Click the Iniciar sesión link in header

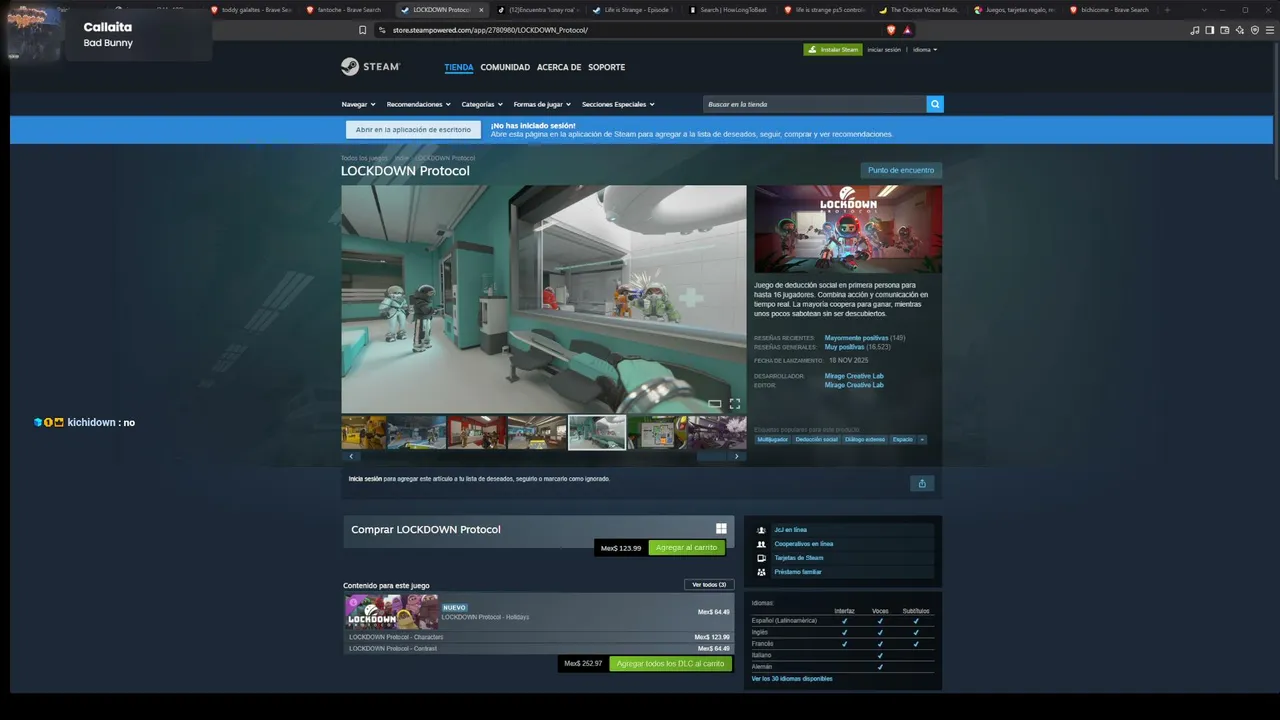(884, 49)
